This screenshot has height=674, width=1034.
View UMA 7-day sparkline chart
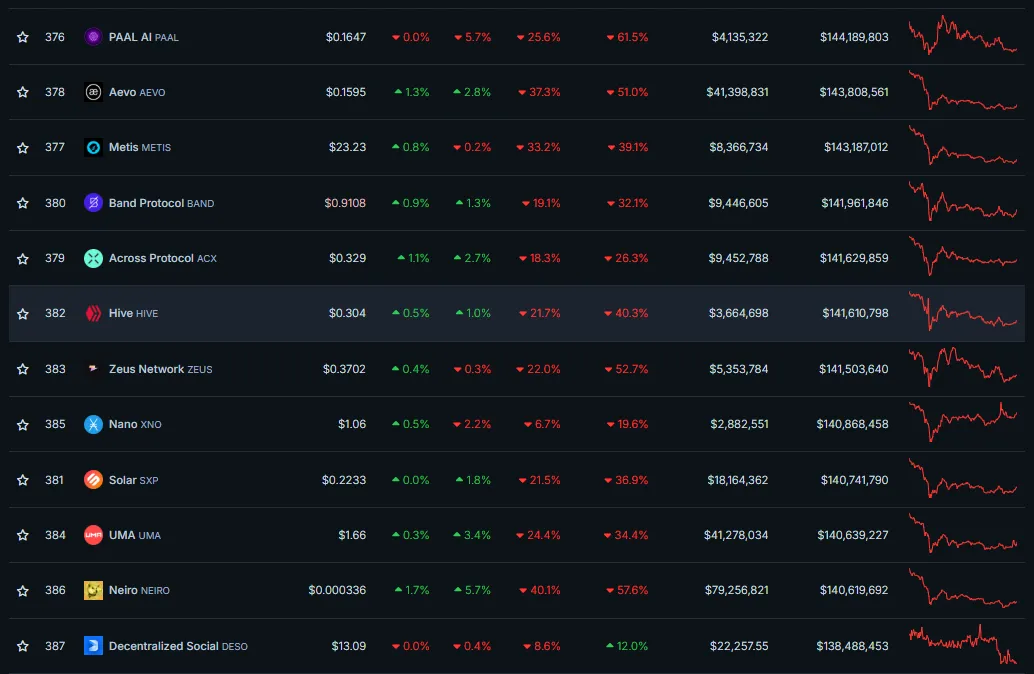click(x=963, y=533)
